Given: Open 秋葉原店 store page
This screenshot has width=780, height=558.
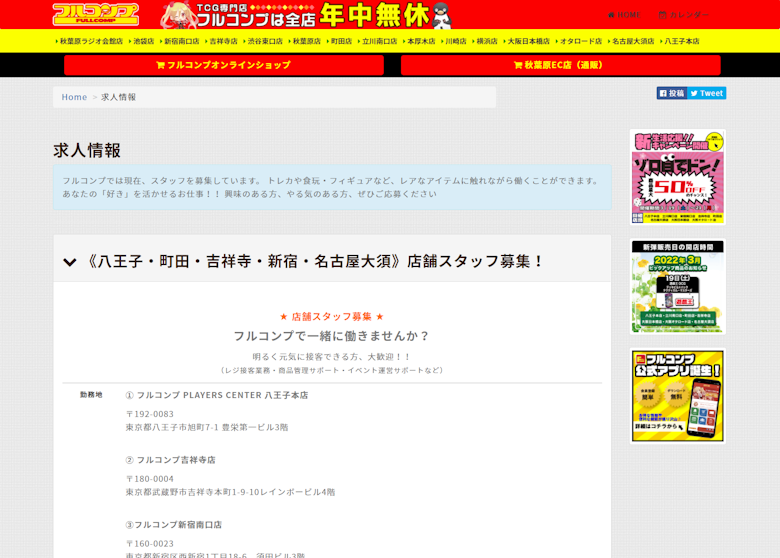Looking at the screenshot, I should pyautogui.click(x=304, y=41).
